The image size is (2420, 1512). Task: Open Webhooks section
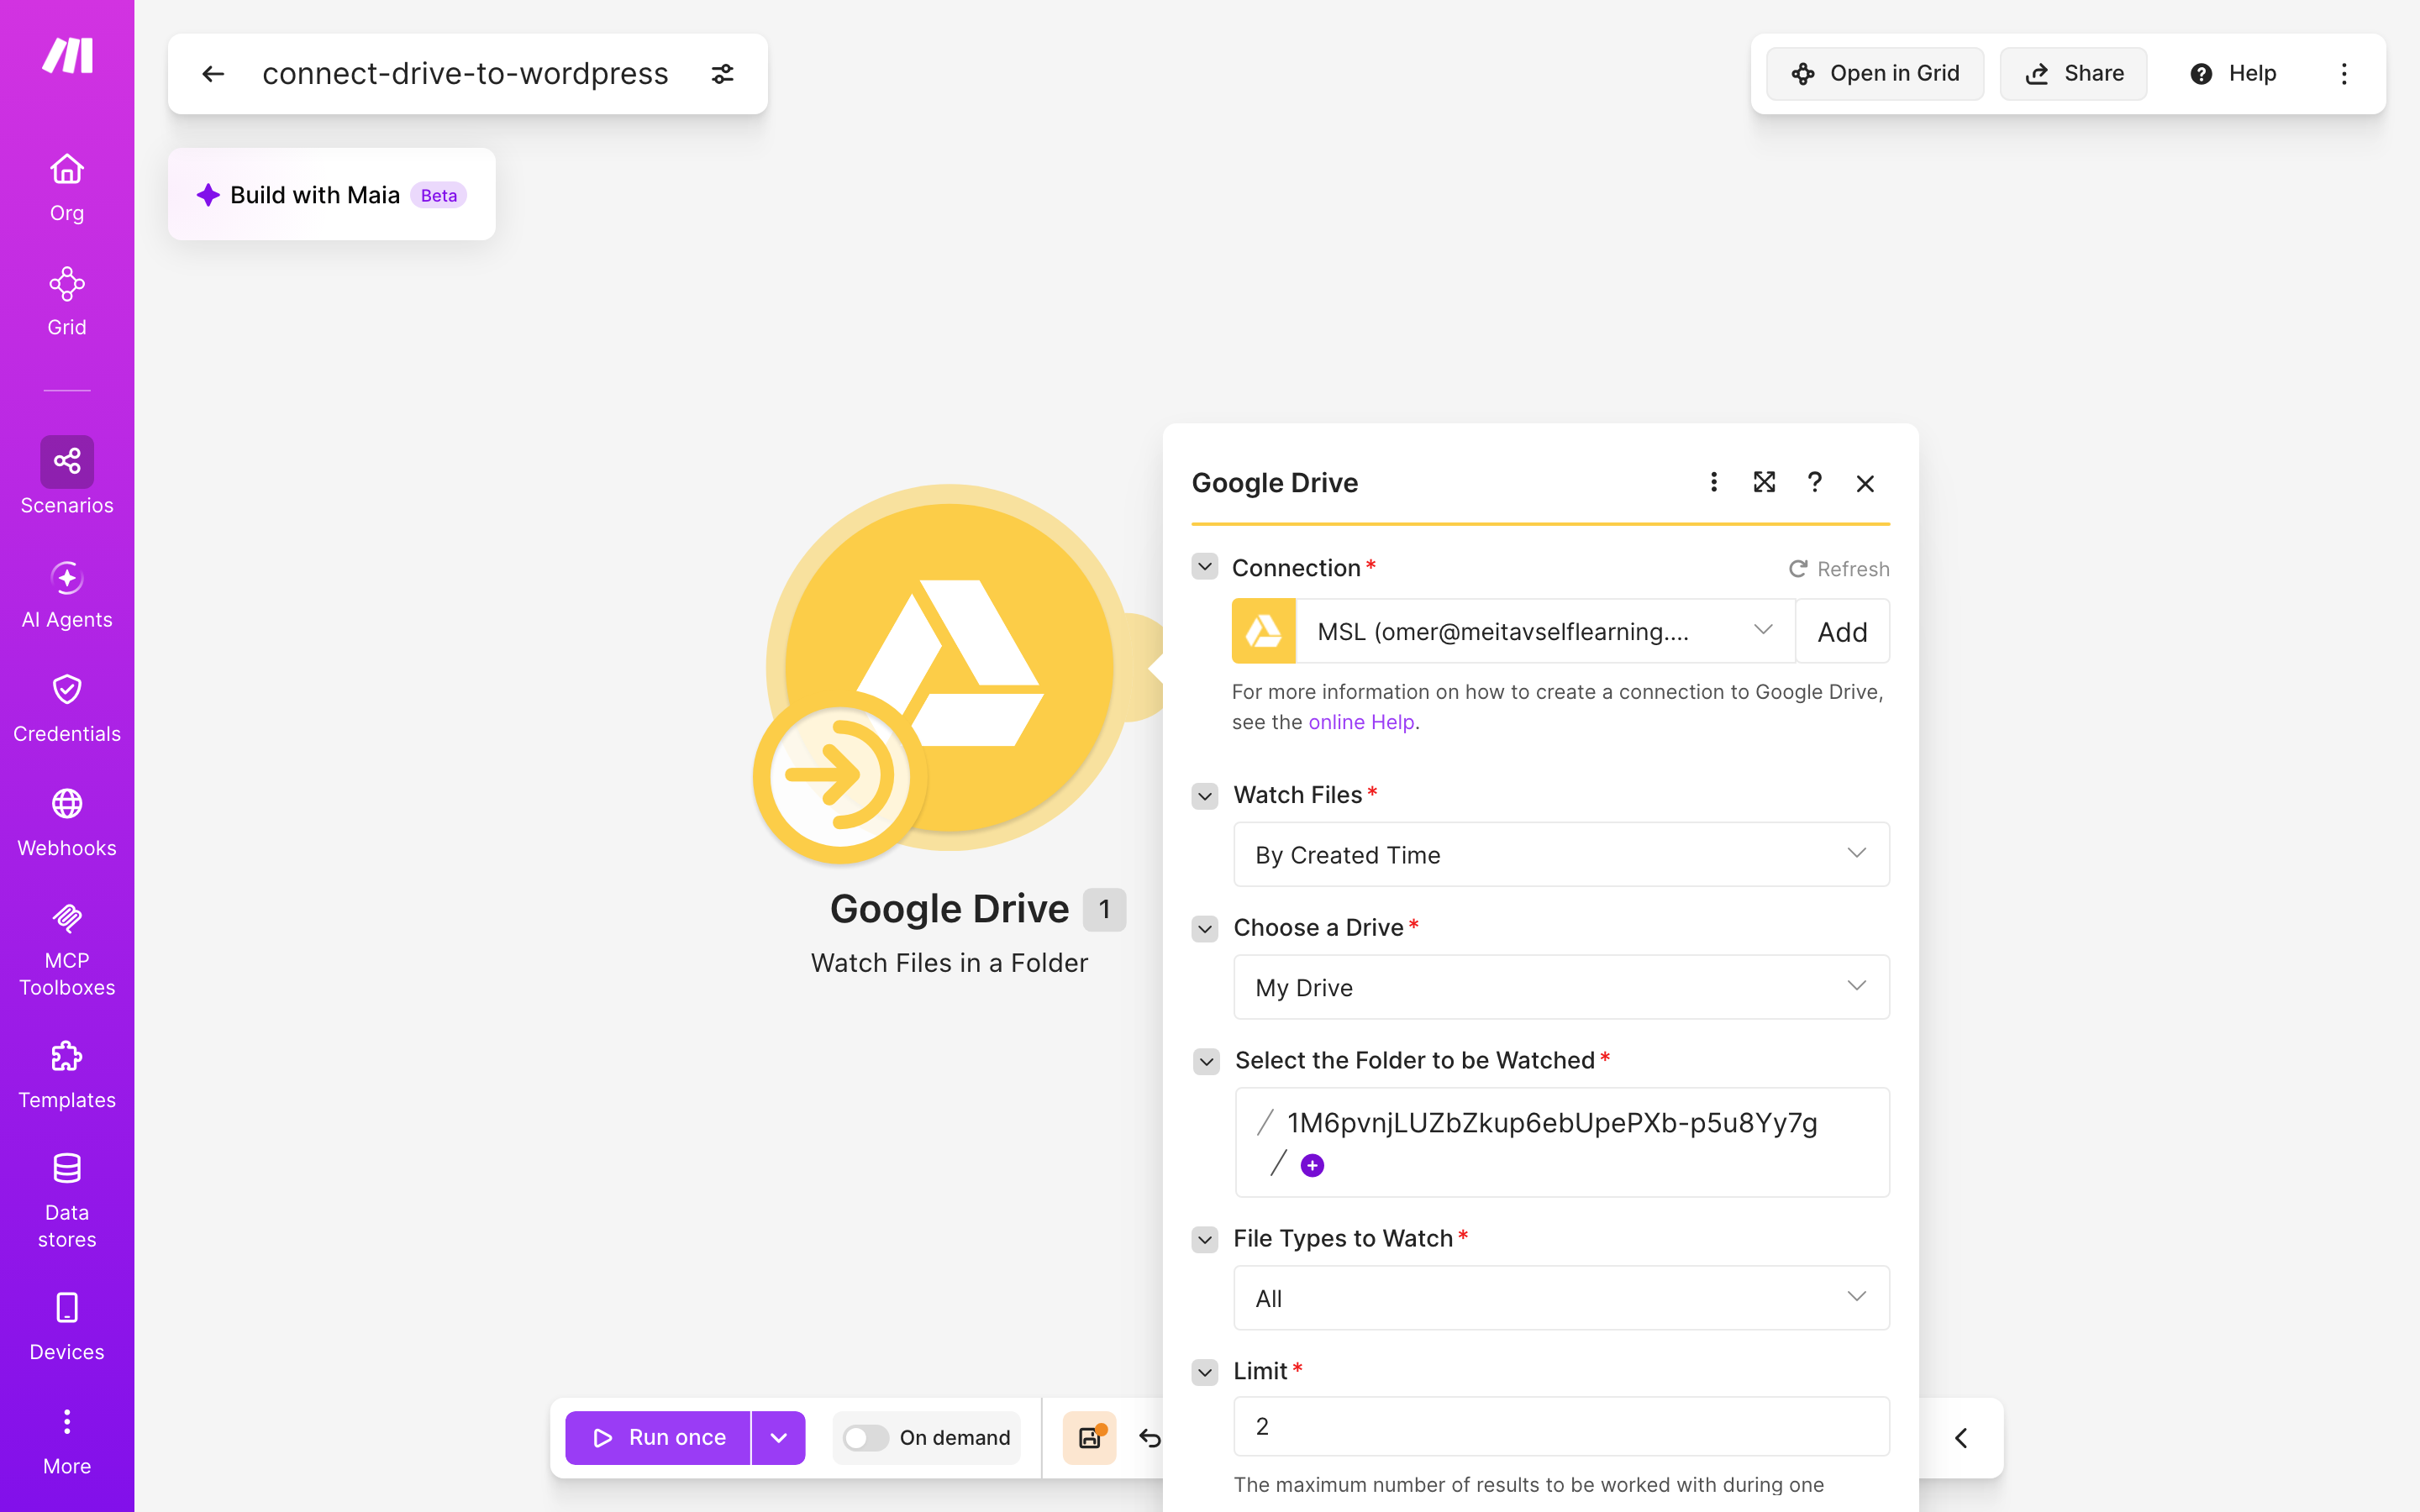(x=67, y=822)
